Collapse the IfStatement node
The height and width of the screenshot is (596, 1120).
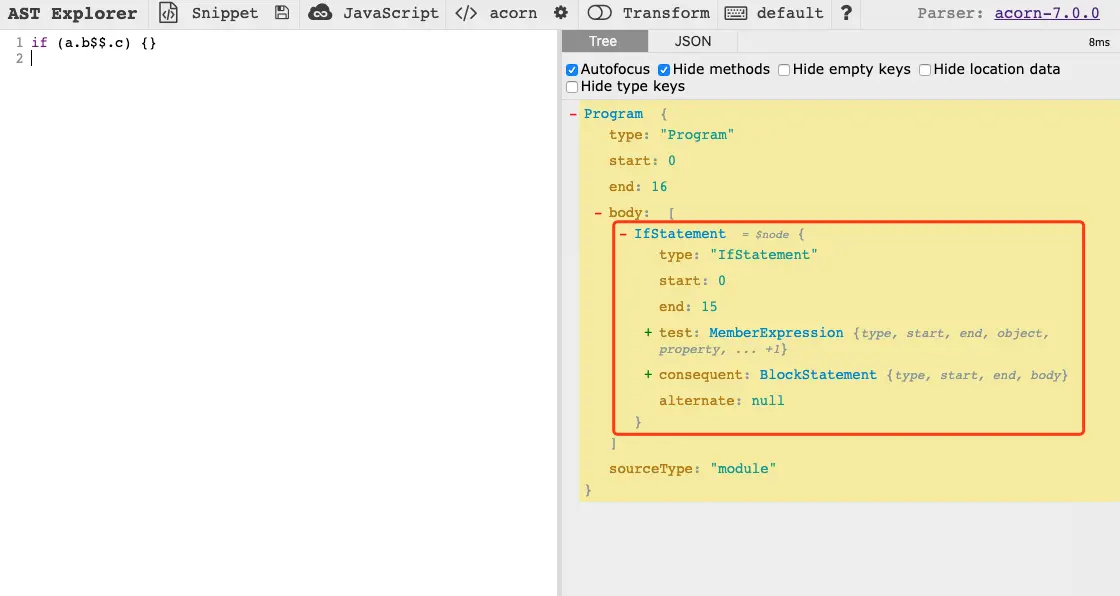tap(623, 234)
